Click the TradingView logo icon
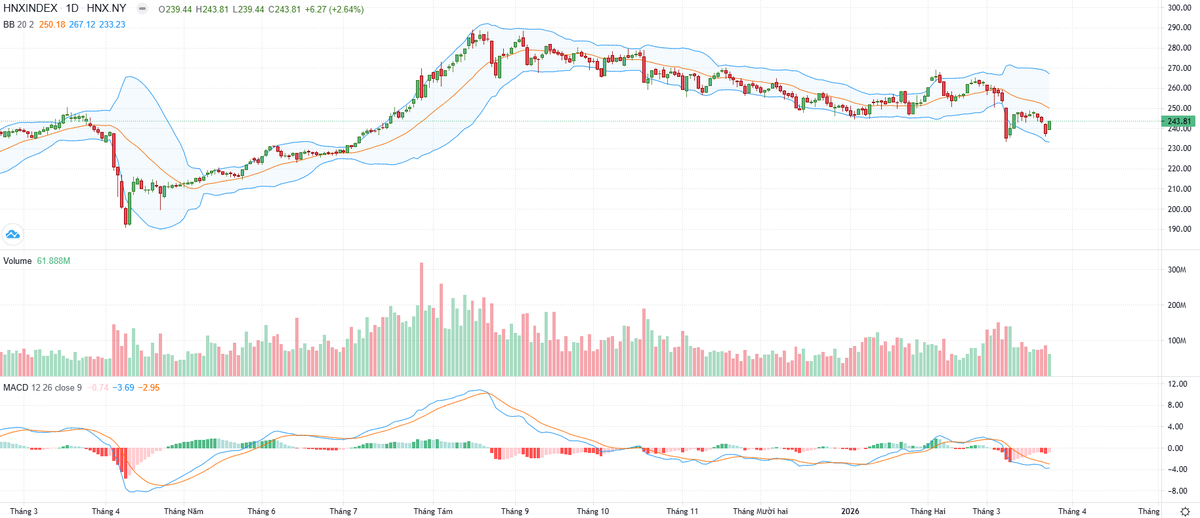1200x518 pixels. [x=13, y=234]
